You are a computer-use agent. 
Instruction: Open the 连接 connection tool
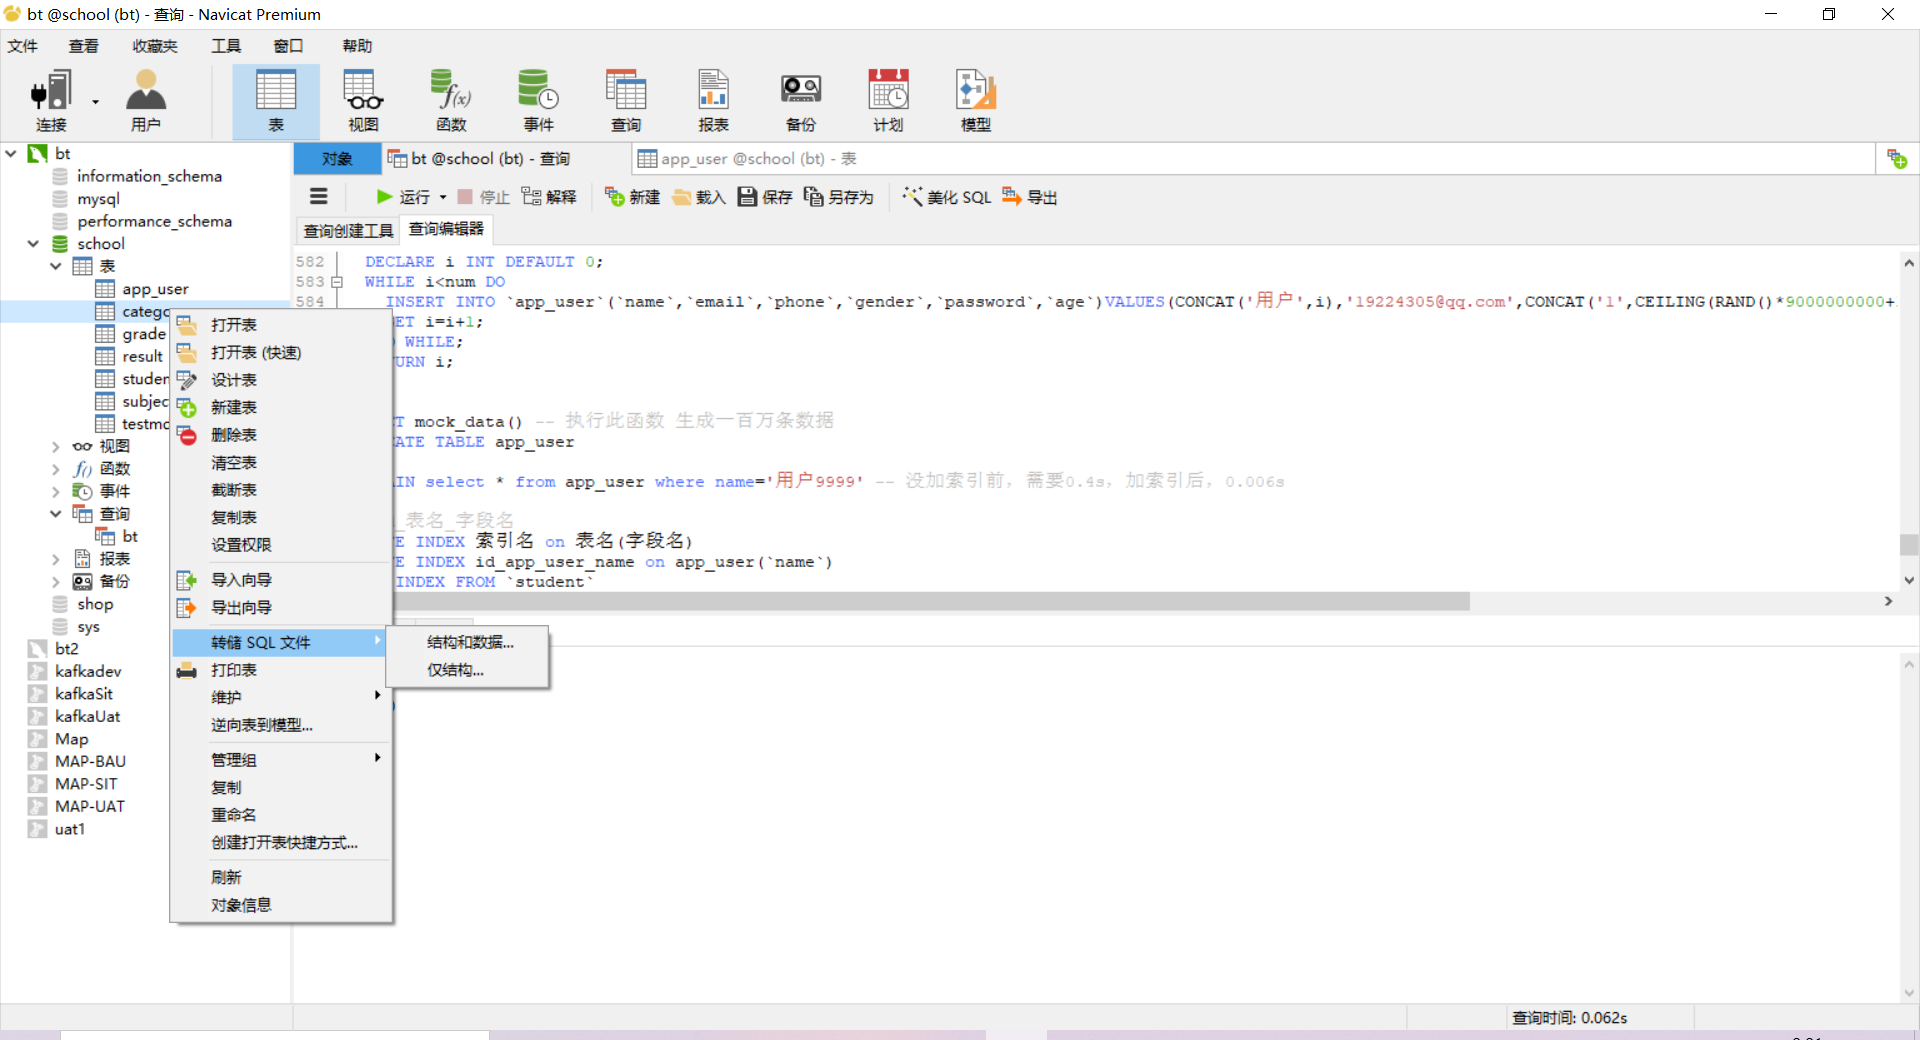[x=51, y=100]
